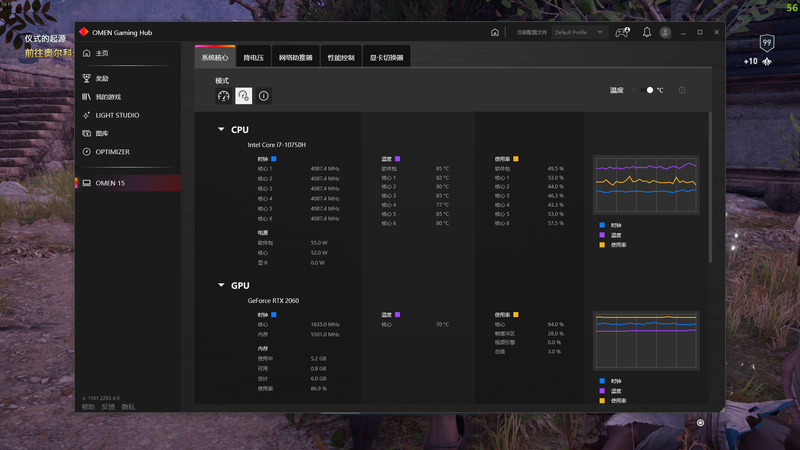Open LIGHT STUDIO from the sidebar
Viewport: 800px width, 450px height.
(x=117, y=115)
